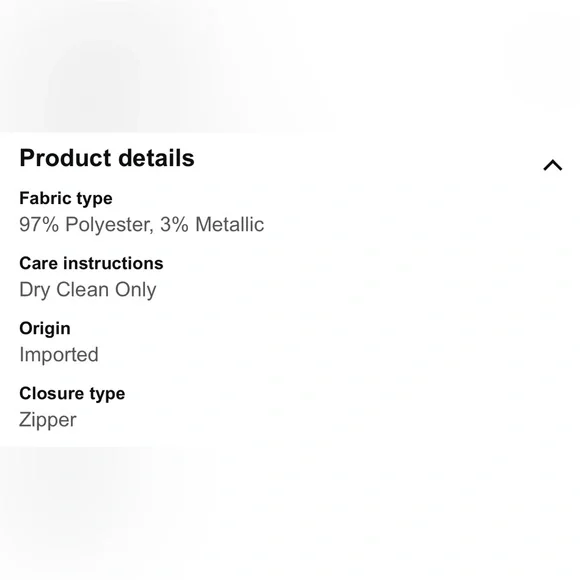
Task: Collapse the Product details chevron
Action: [x=553, y=165]
